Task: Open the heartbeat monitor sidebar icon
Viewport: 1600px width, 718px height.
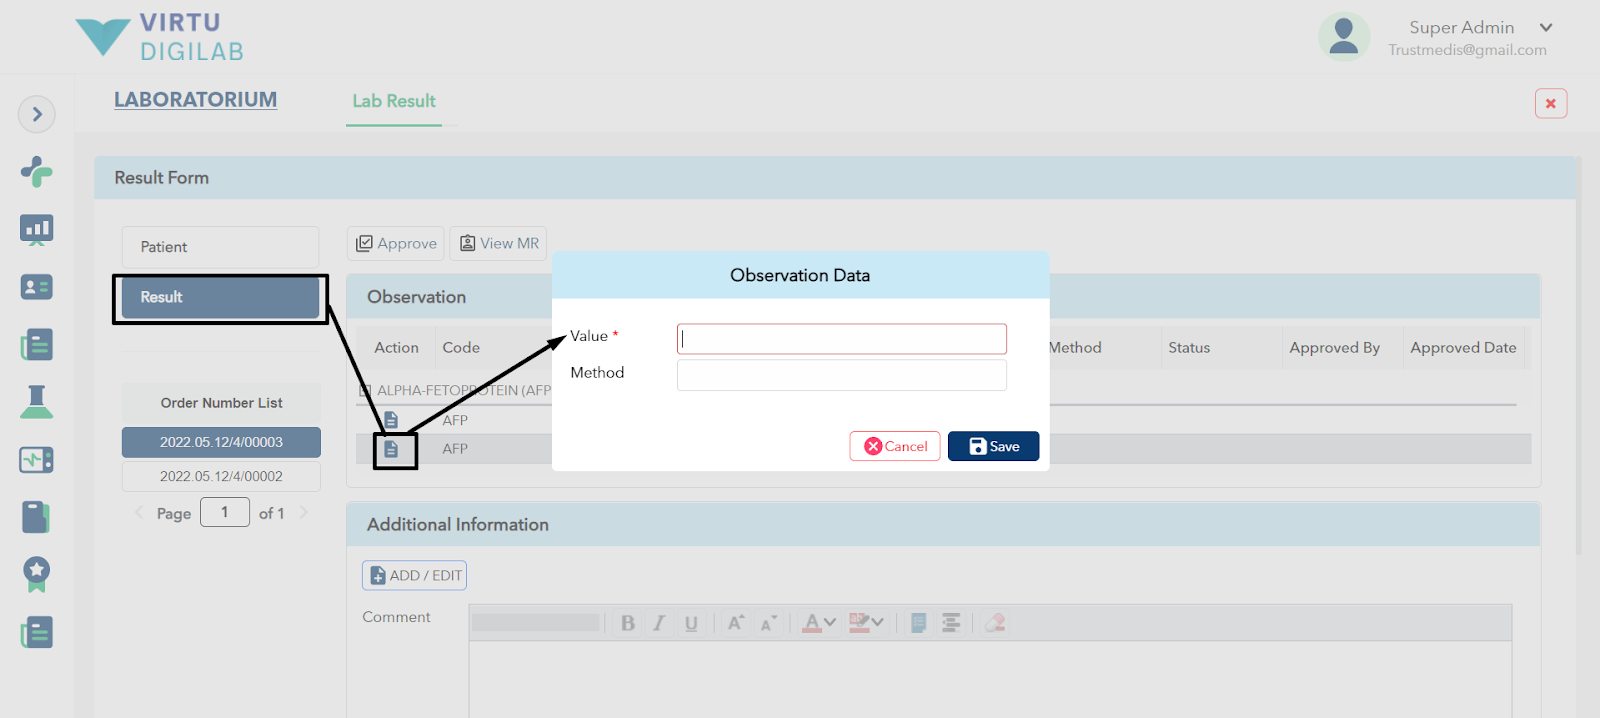Action: click(37, 460)
